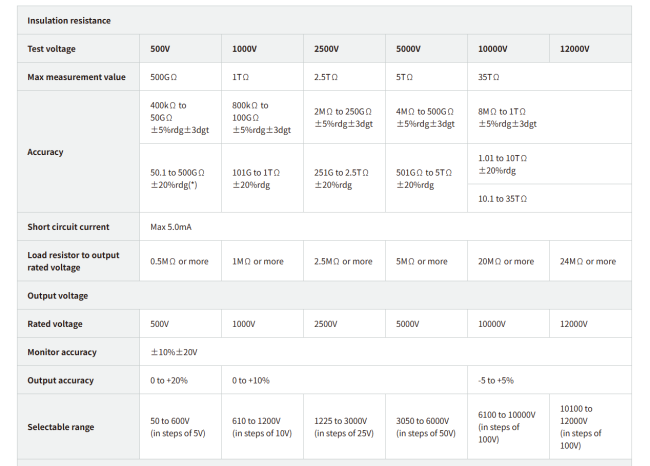Select the 2500V rated voltage cell
The width and height of the screenshot is (650, 466).
[x=344, y=324]
